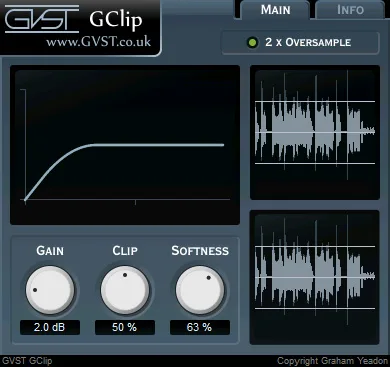Switch to the Info tab
Viewport: 390px width, 367px height.
point(350,10)
